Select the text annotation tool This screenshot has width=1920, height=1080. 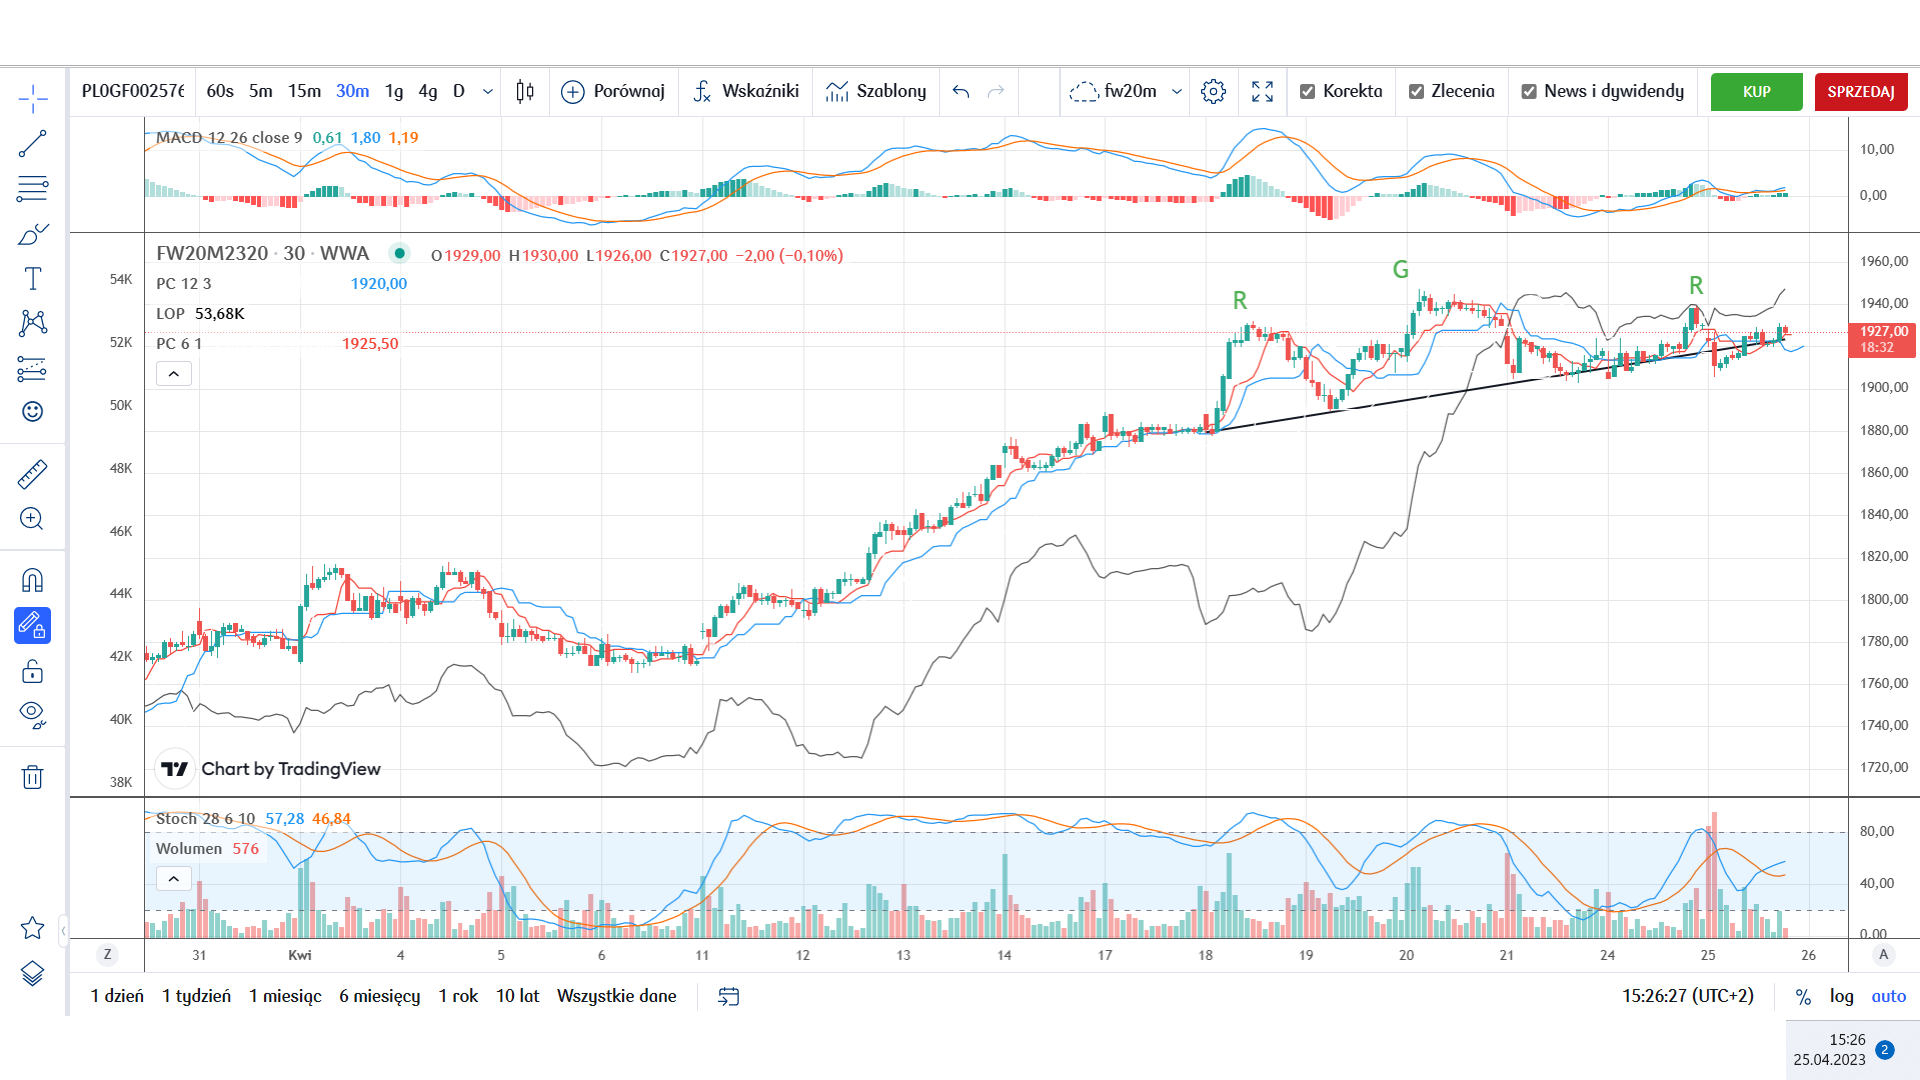coord(33,278)
